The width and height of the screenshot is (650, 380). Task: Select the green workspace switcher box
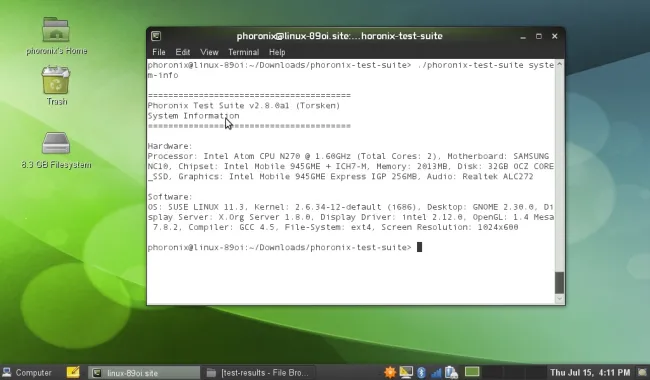[472, 372]
